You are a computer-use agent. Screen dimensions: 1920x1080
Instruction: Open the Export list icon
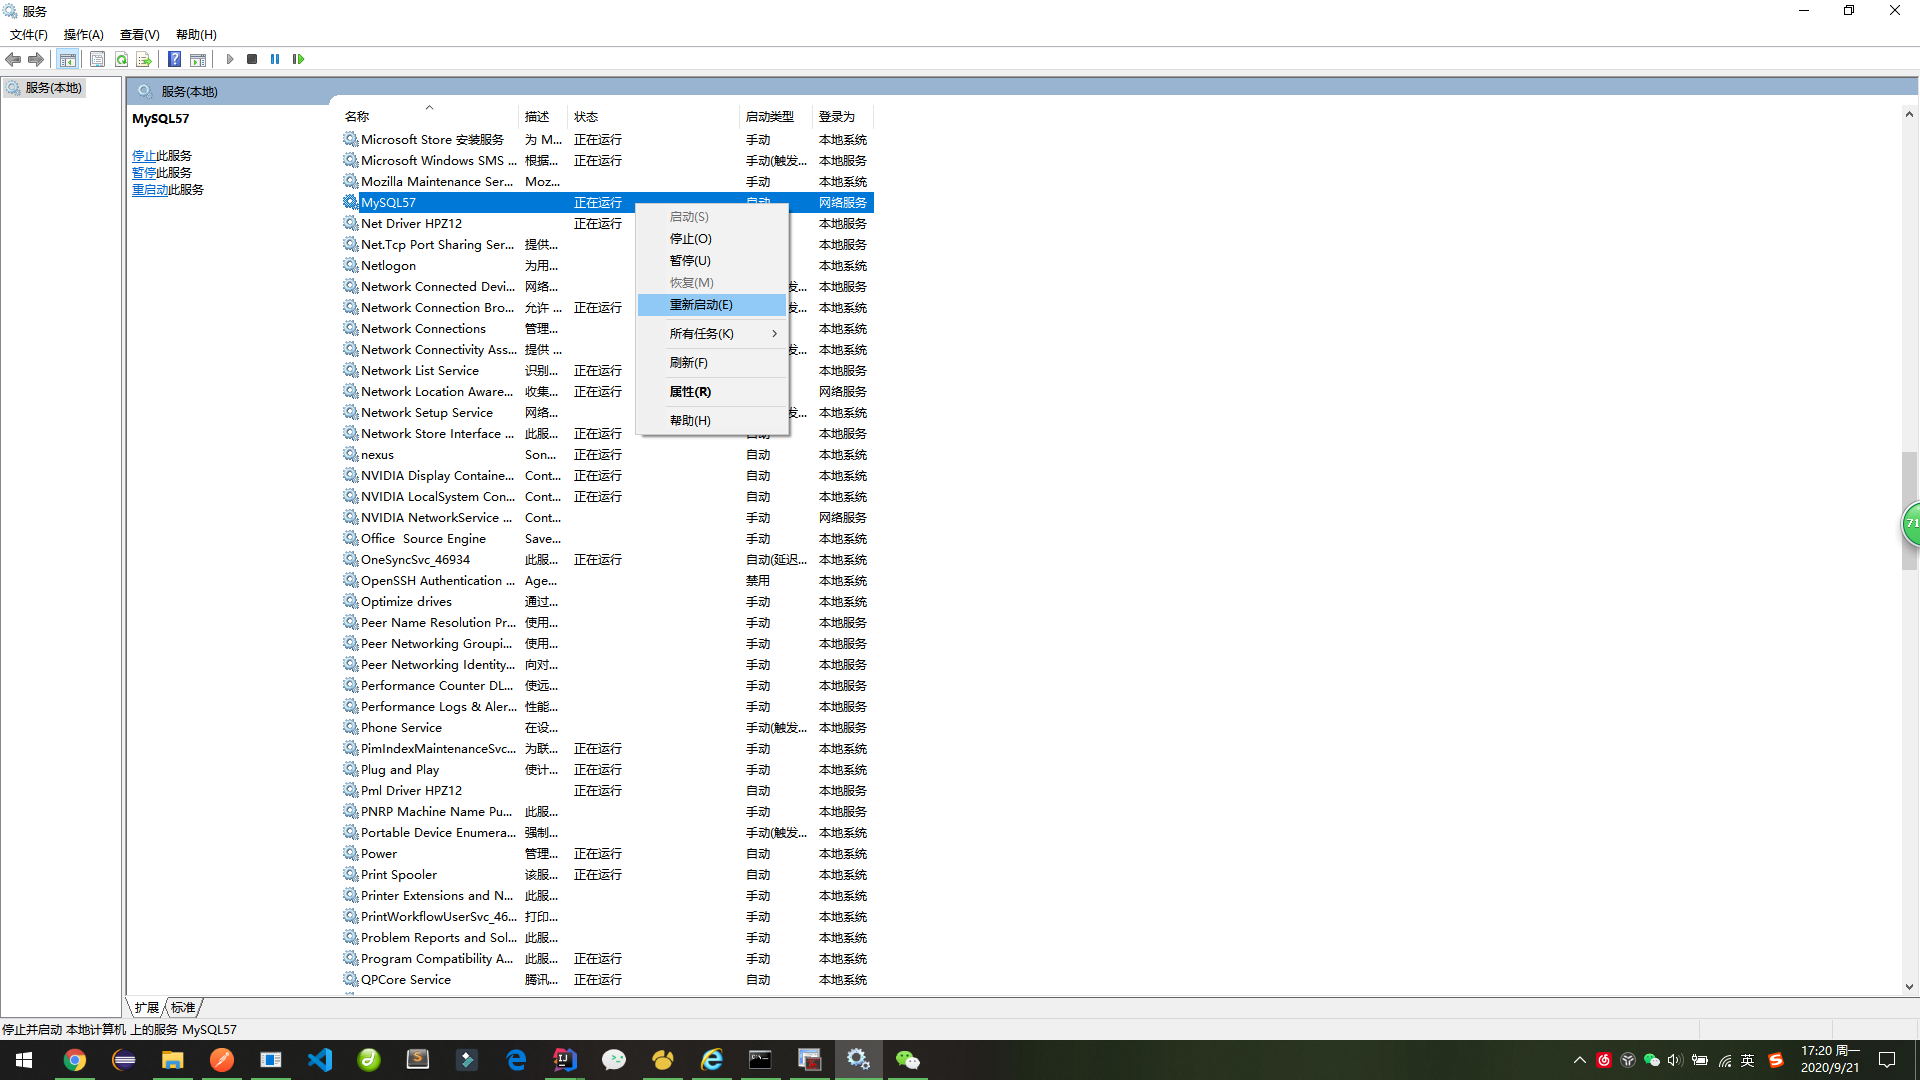(145, 59)
